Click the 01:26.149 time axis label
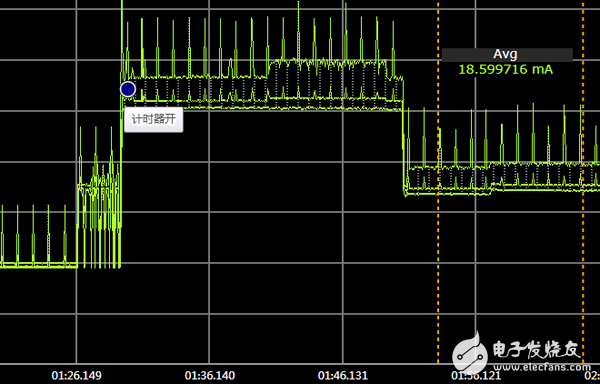600x384 pixels. pyautogui.click(x=77, y=376)
